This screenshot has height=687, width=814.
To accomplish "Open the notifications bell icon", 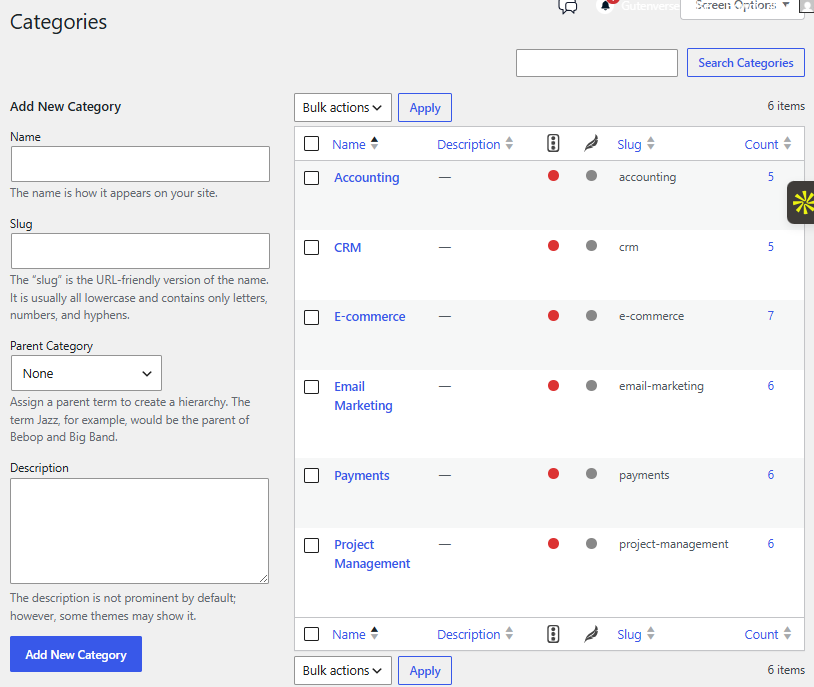I will (605, 6).
